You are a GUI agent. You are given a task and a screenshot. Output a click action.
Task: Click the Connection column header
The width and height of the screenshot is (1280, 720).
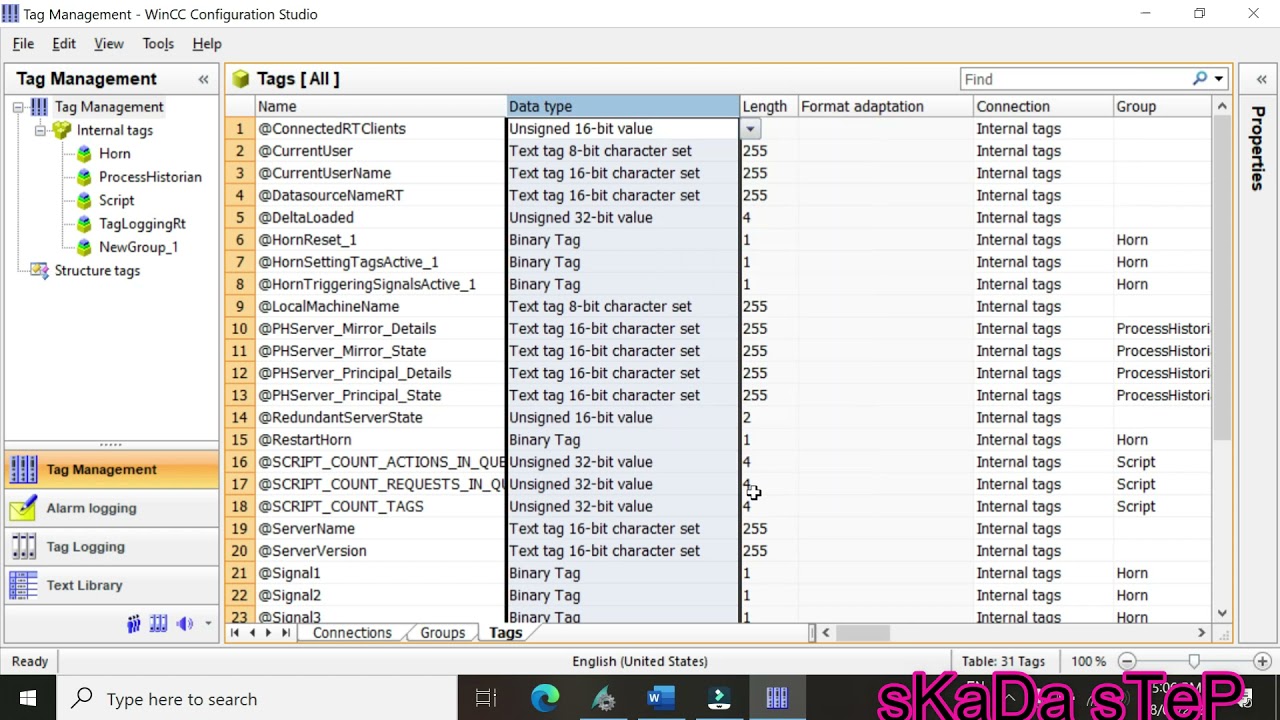point(1043,106)
